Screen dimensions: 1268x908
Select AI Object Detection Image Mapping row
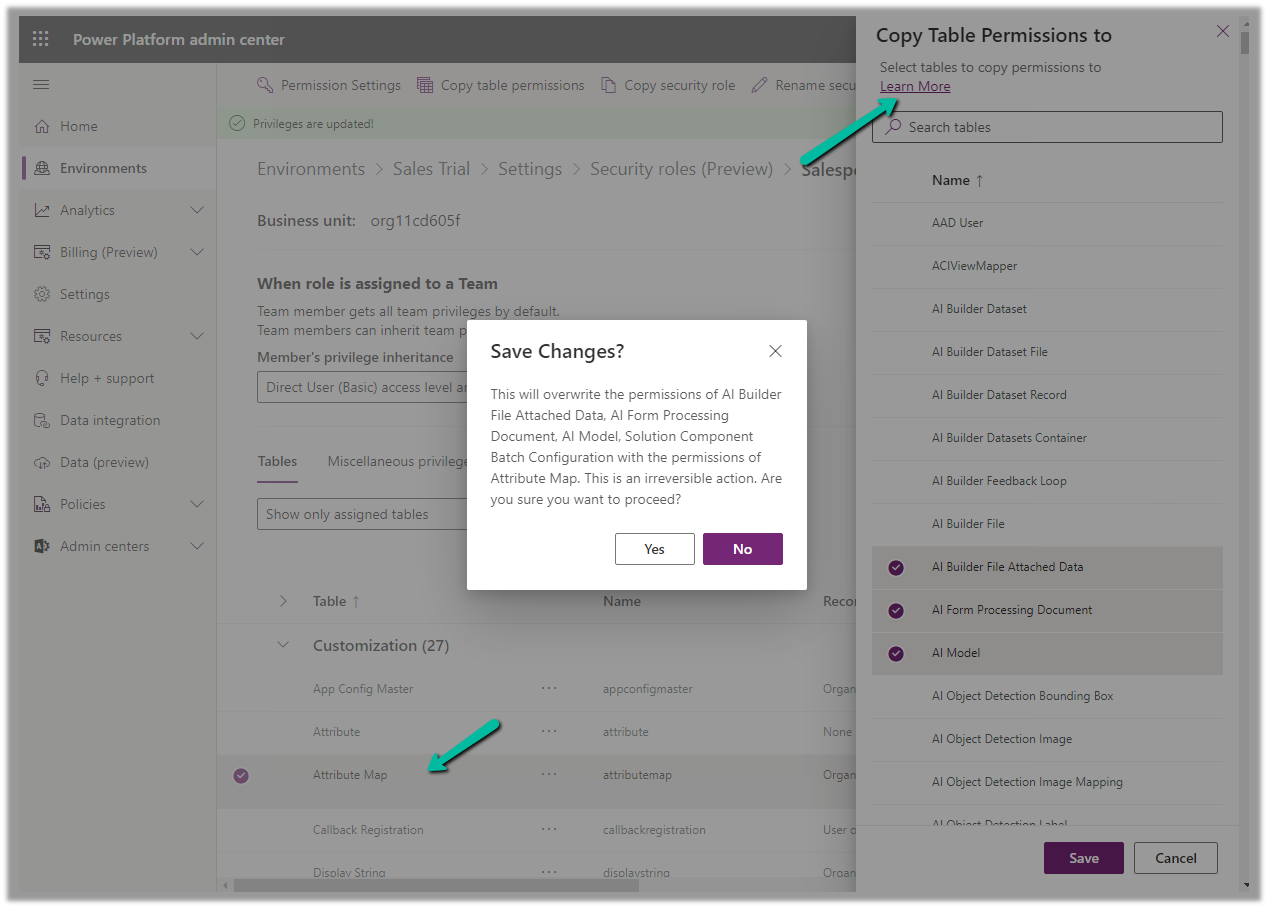point(1047,782)
